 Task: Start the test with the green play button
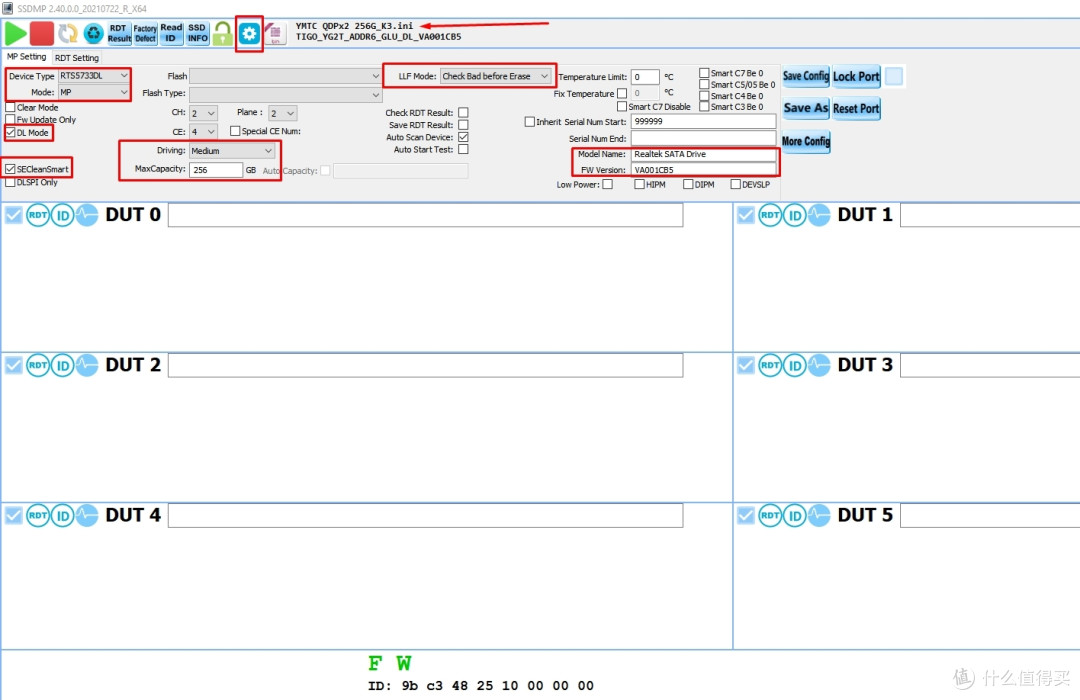tap(15, 33)
